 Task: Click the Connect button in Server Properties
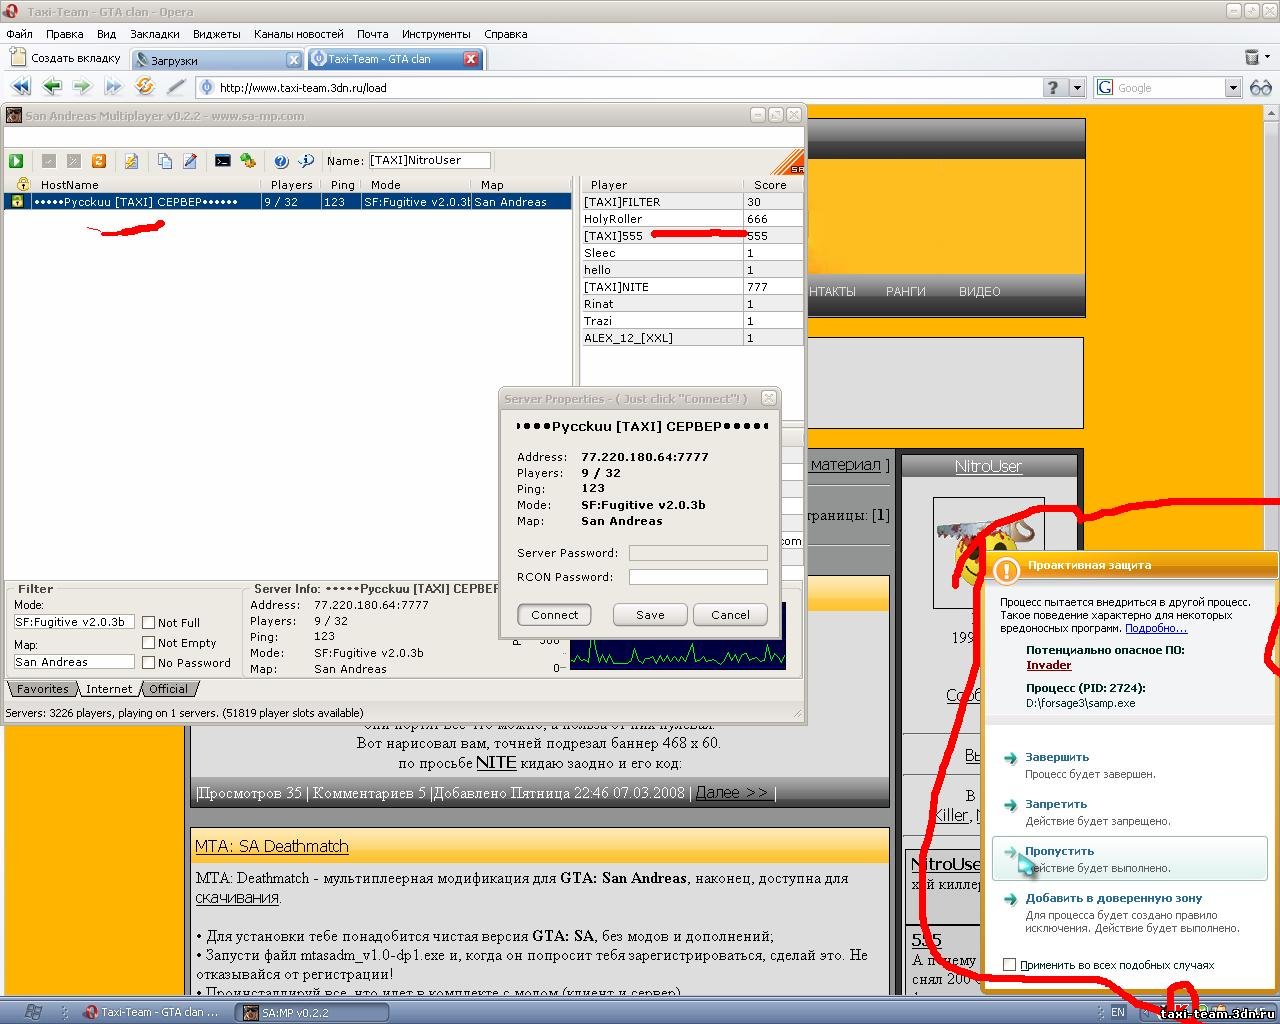point(554,615)
